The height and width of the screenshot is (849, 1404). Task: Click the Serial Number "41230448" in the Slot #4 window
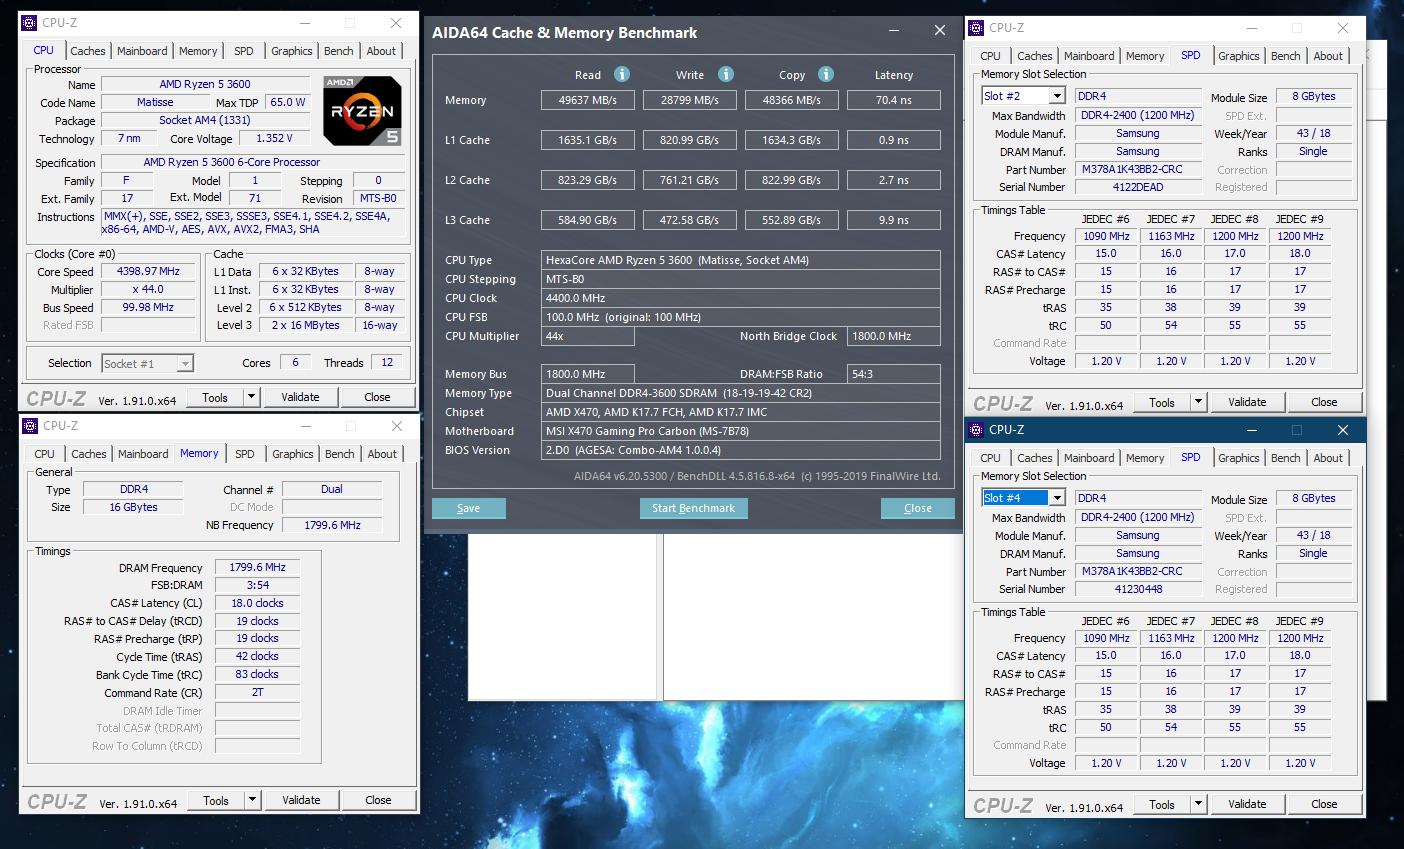point(1138,589)
